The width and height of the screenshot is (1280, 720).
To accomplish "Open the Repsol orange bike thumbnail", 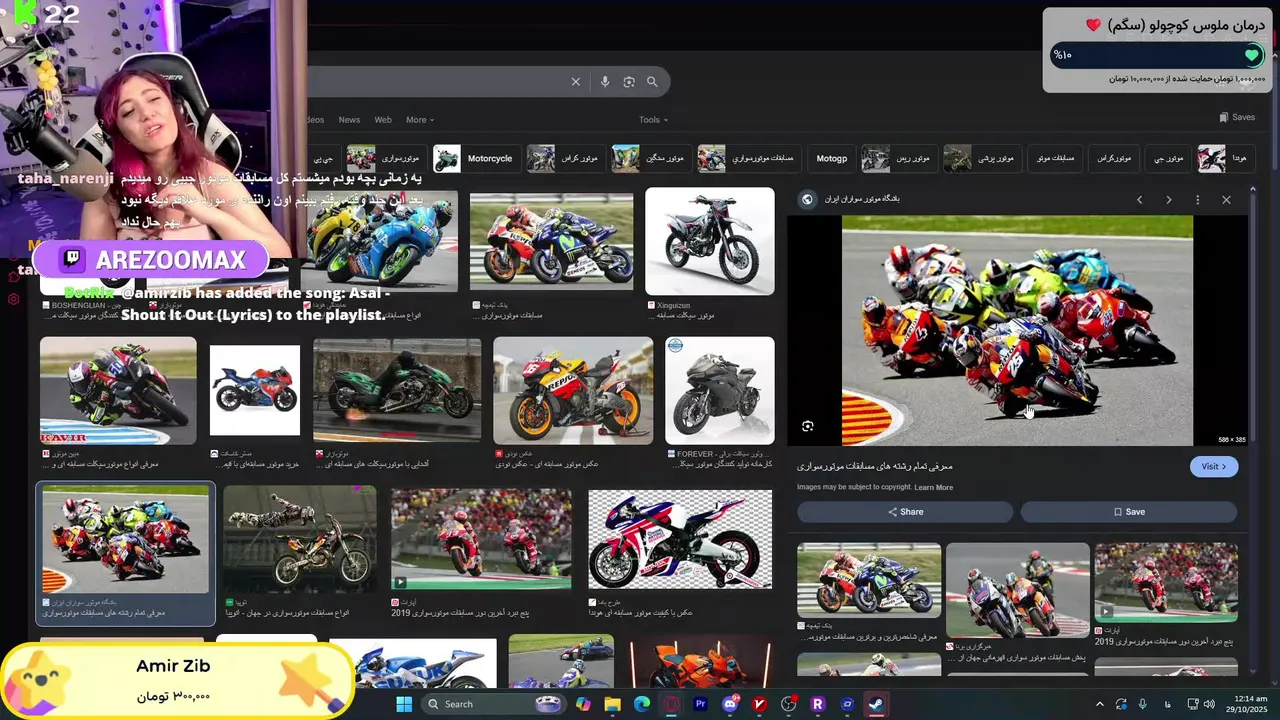I will tap(573, 391).
